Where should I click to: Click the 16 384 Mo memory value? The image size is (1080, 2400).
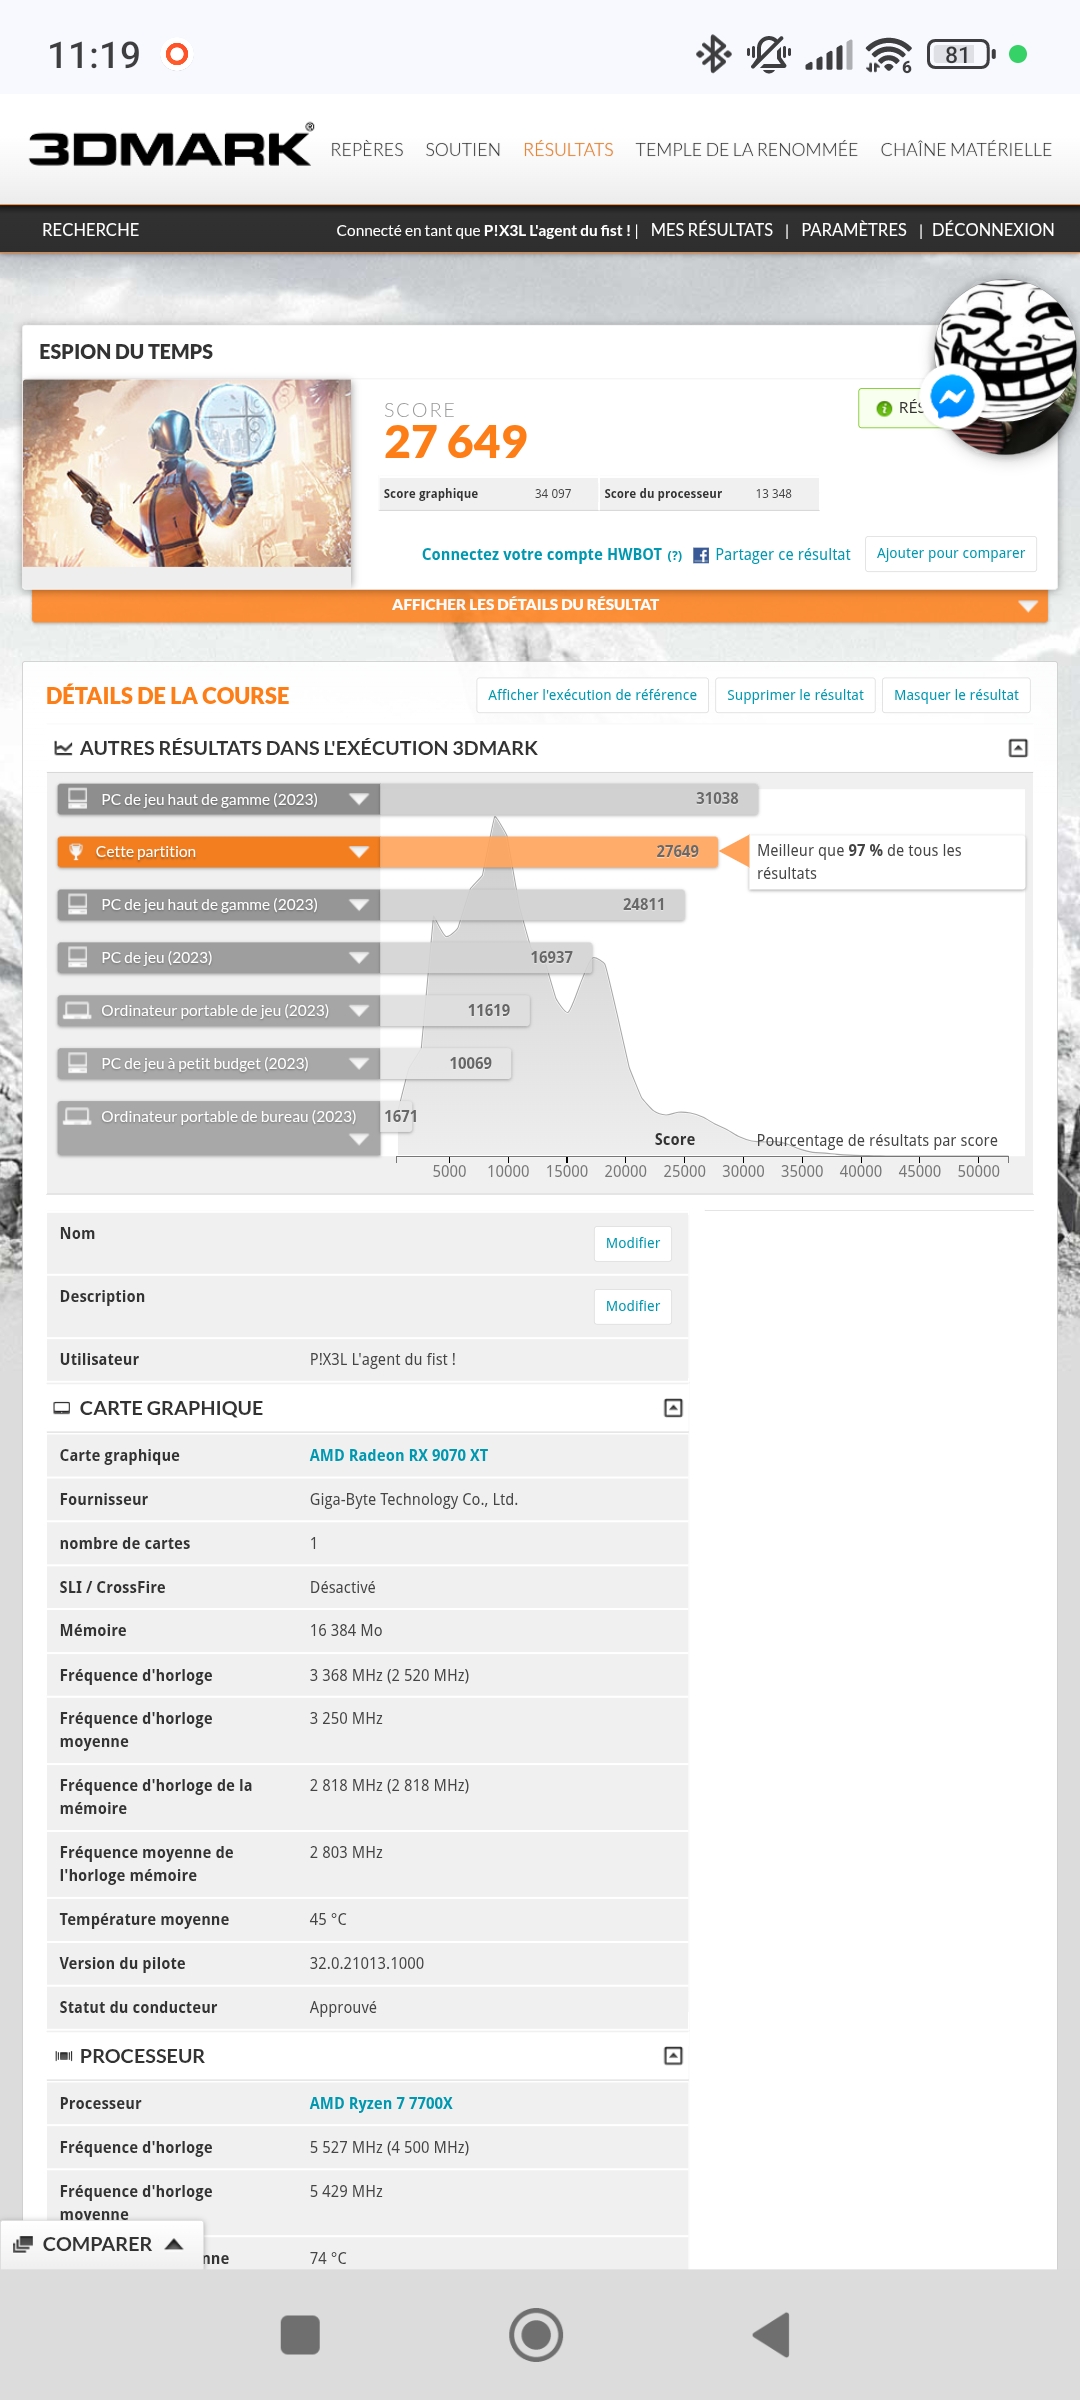coord(346,1631)
